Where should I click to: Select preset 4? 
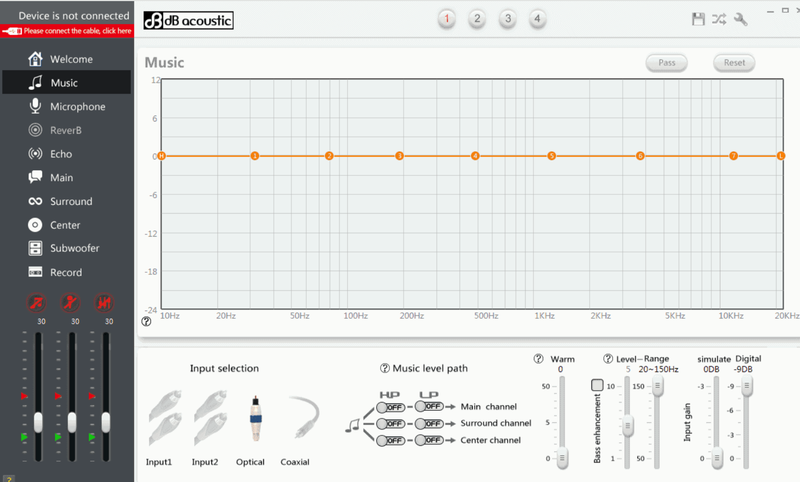[537, 19]
